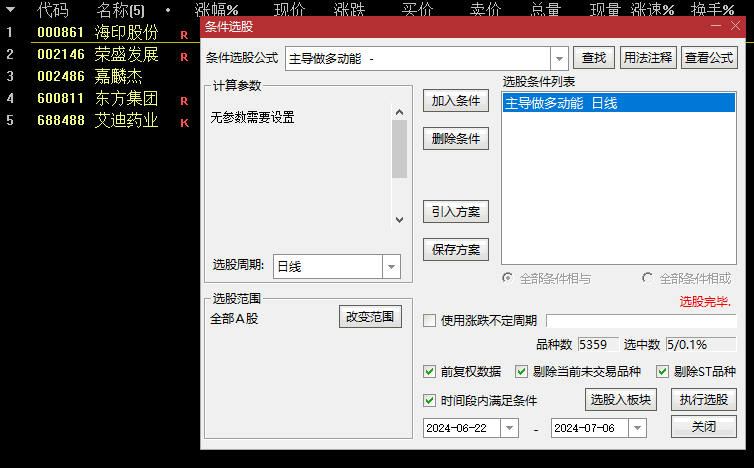Select stock row 000861 海印股份
This screenshot has width=754, height=468.
tap(100, 32)
